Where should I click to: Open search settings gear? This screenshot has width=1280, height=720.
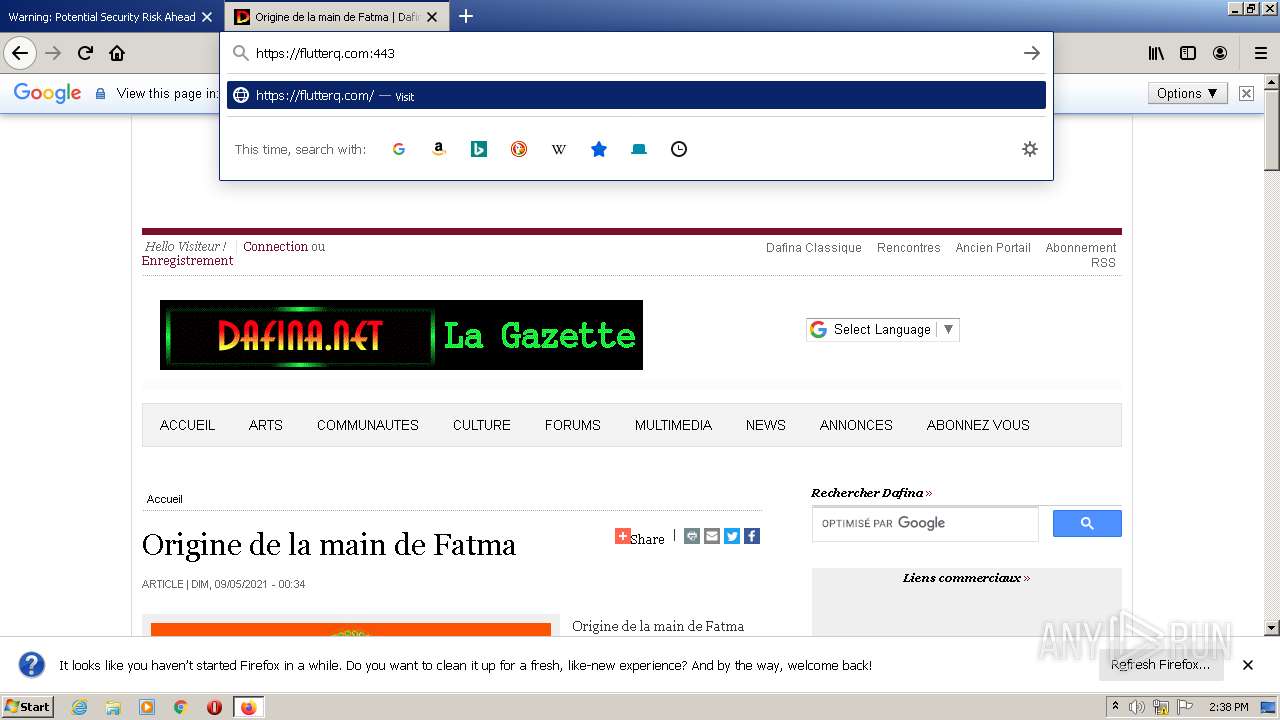(x=1030, y=149)
